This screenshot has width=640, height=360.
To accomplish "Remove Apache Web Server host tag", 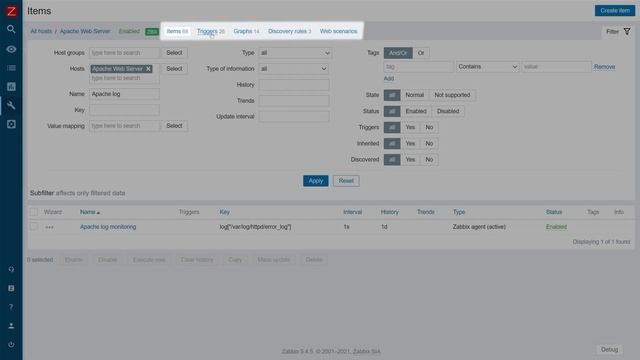I will [x=148, y=69].
